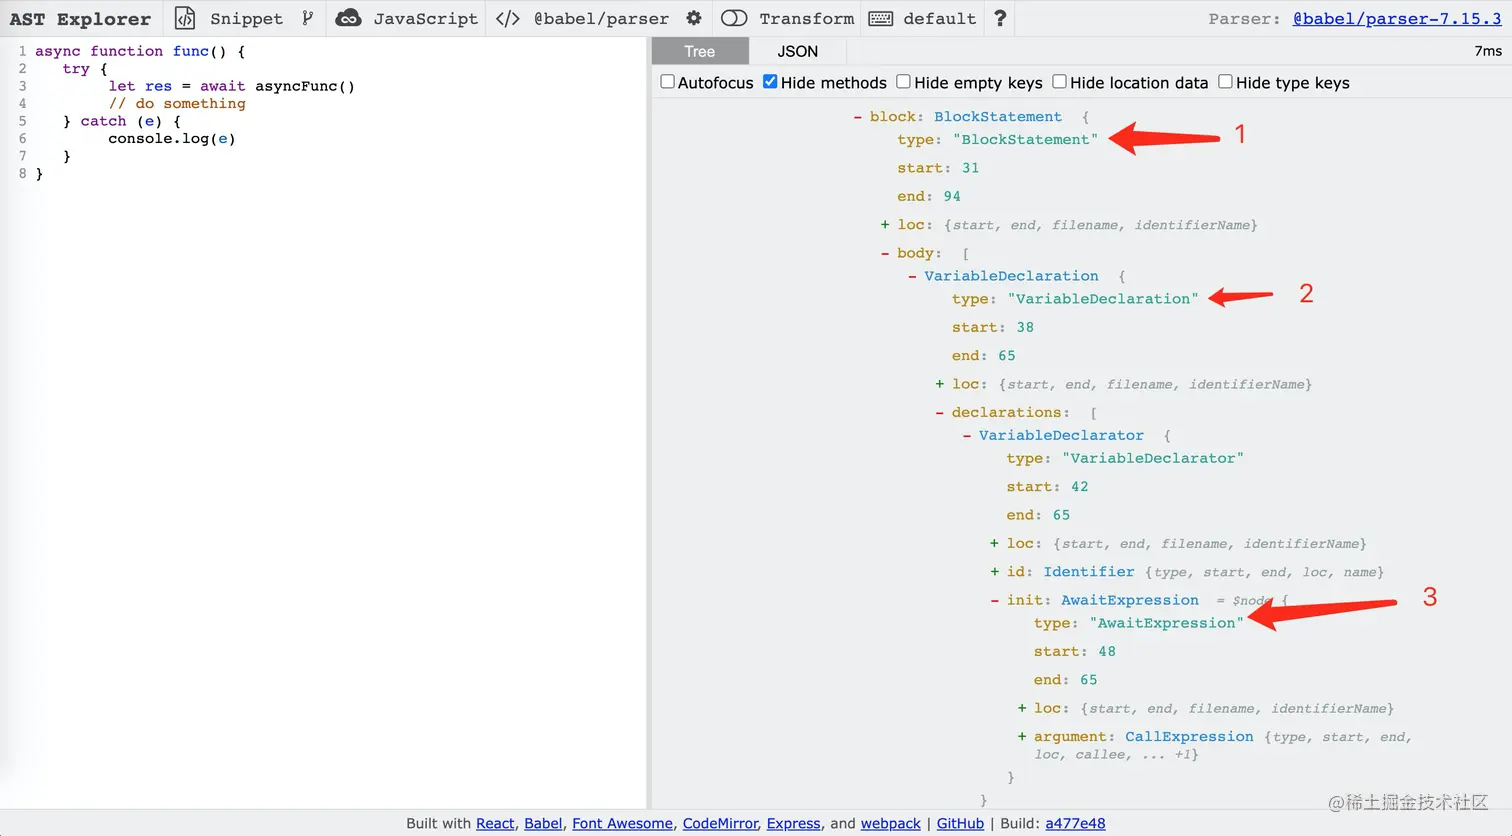Open the Snippet menu icon

[x=185, y=18]
